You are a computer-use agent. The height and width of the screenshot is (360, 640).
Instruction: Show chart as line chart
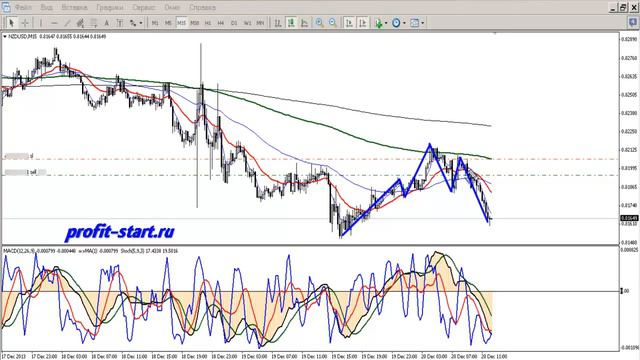coord(304,23)
